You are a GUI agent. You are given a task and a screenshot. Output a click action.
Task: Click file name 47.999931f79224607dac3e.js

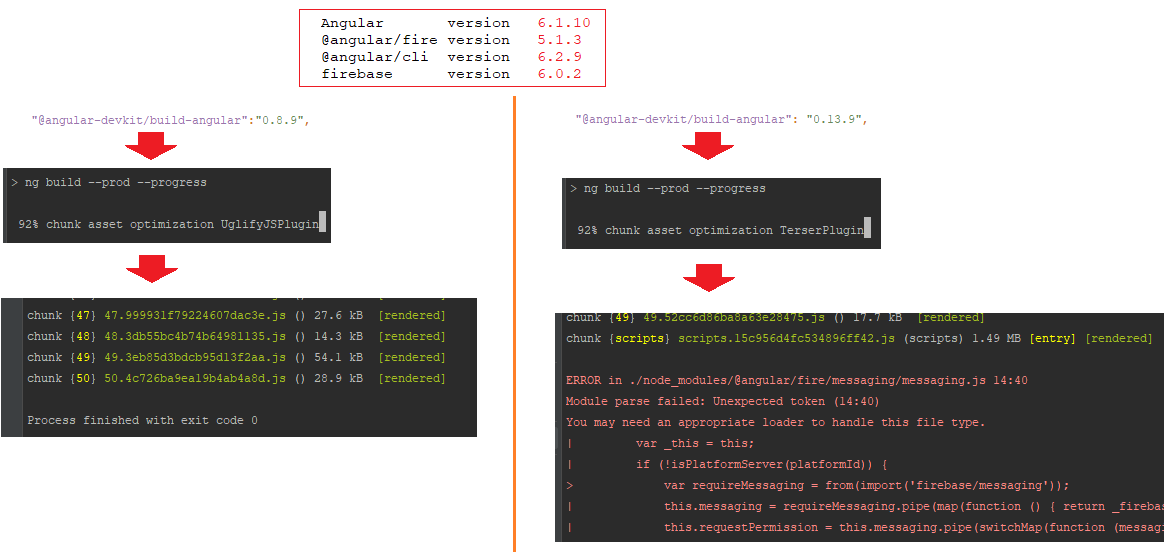[x=195, y=316]
